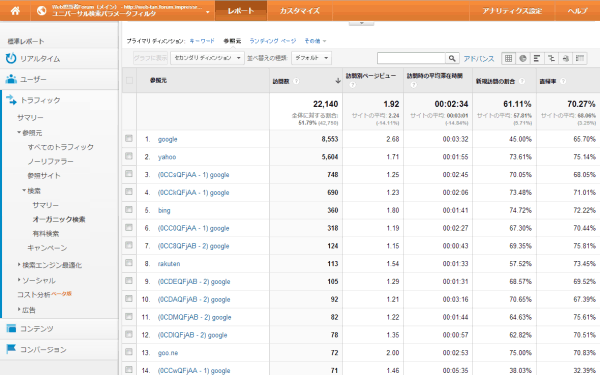Click the globe account icon in header
The height and width of the screenshot is (375, 600).
click(x=41, y=11)
